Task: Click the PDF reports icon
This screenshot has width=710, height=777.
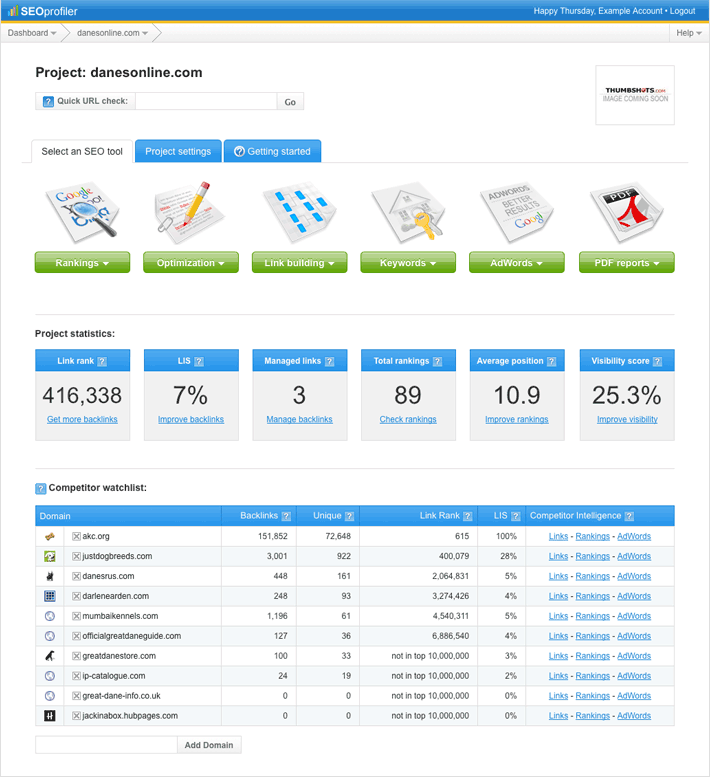Action: pyautogui.click(x=626, y=212)
